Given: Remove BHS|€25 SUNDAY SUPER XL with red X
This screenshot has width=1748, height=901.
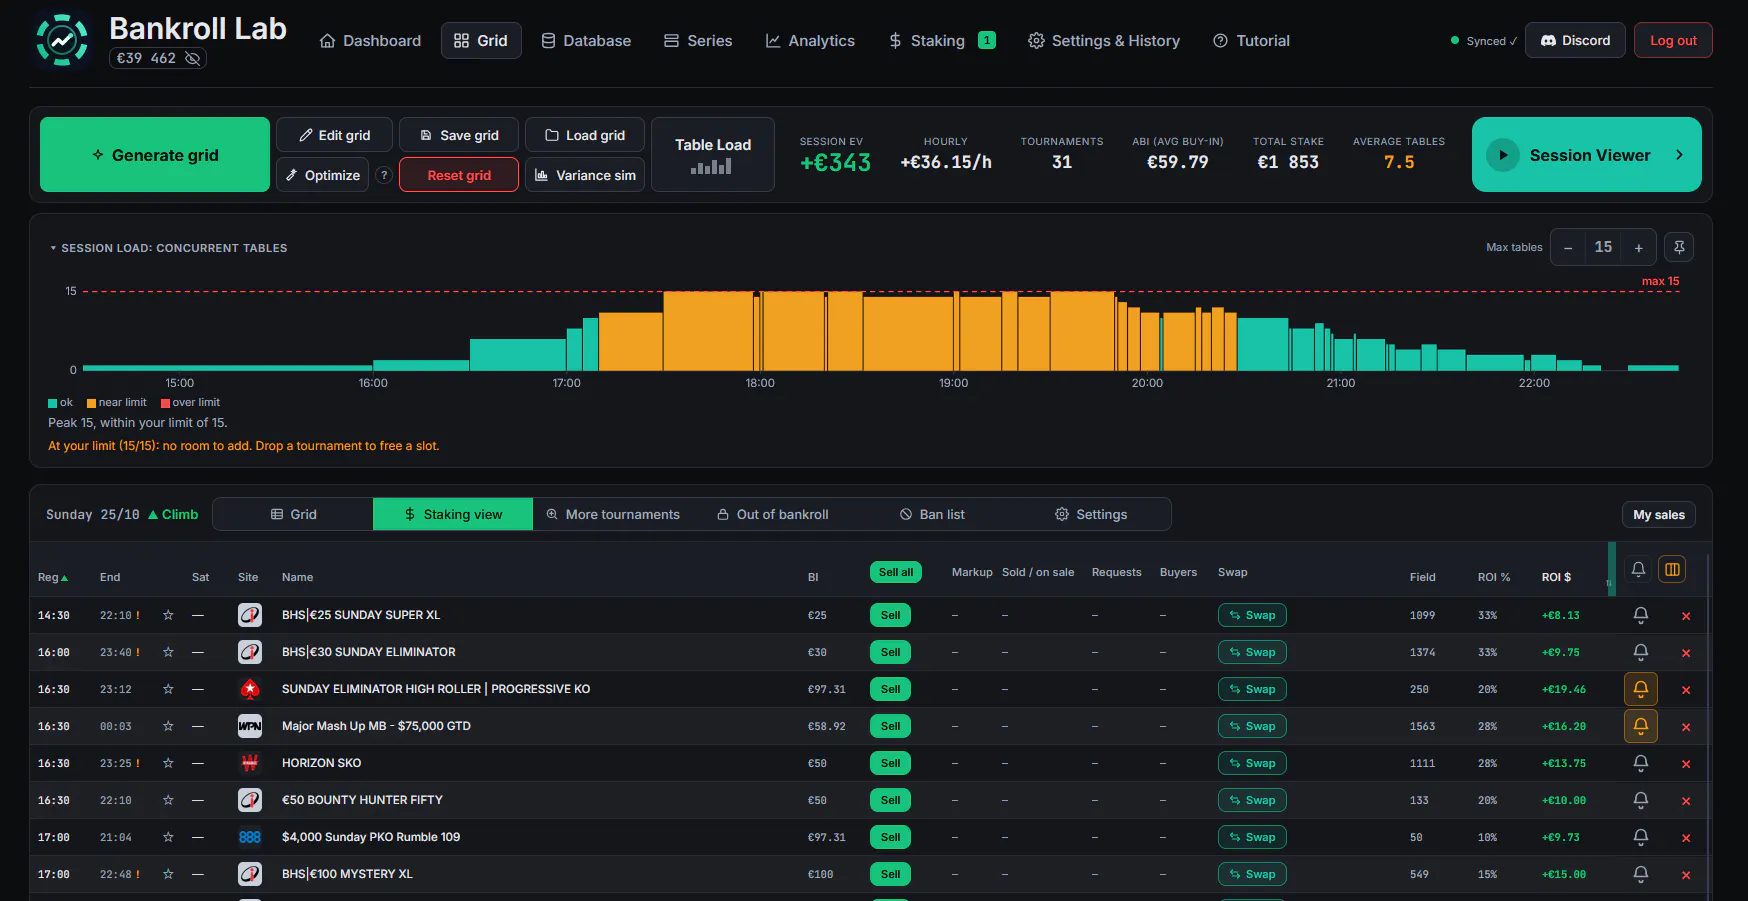Looking at the screenshot, I should coord(1686,616).
